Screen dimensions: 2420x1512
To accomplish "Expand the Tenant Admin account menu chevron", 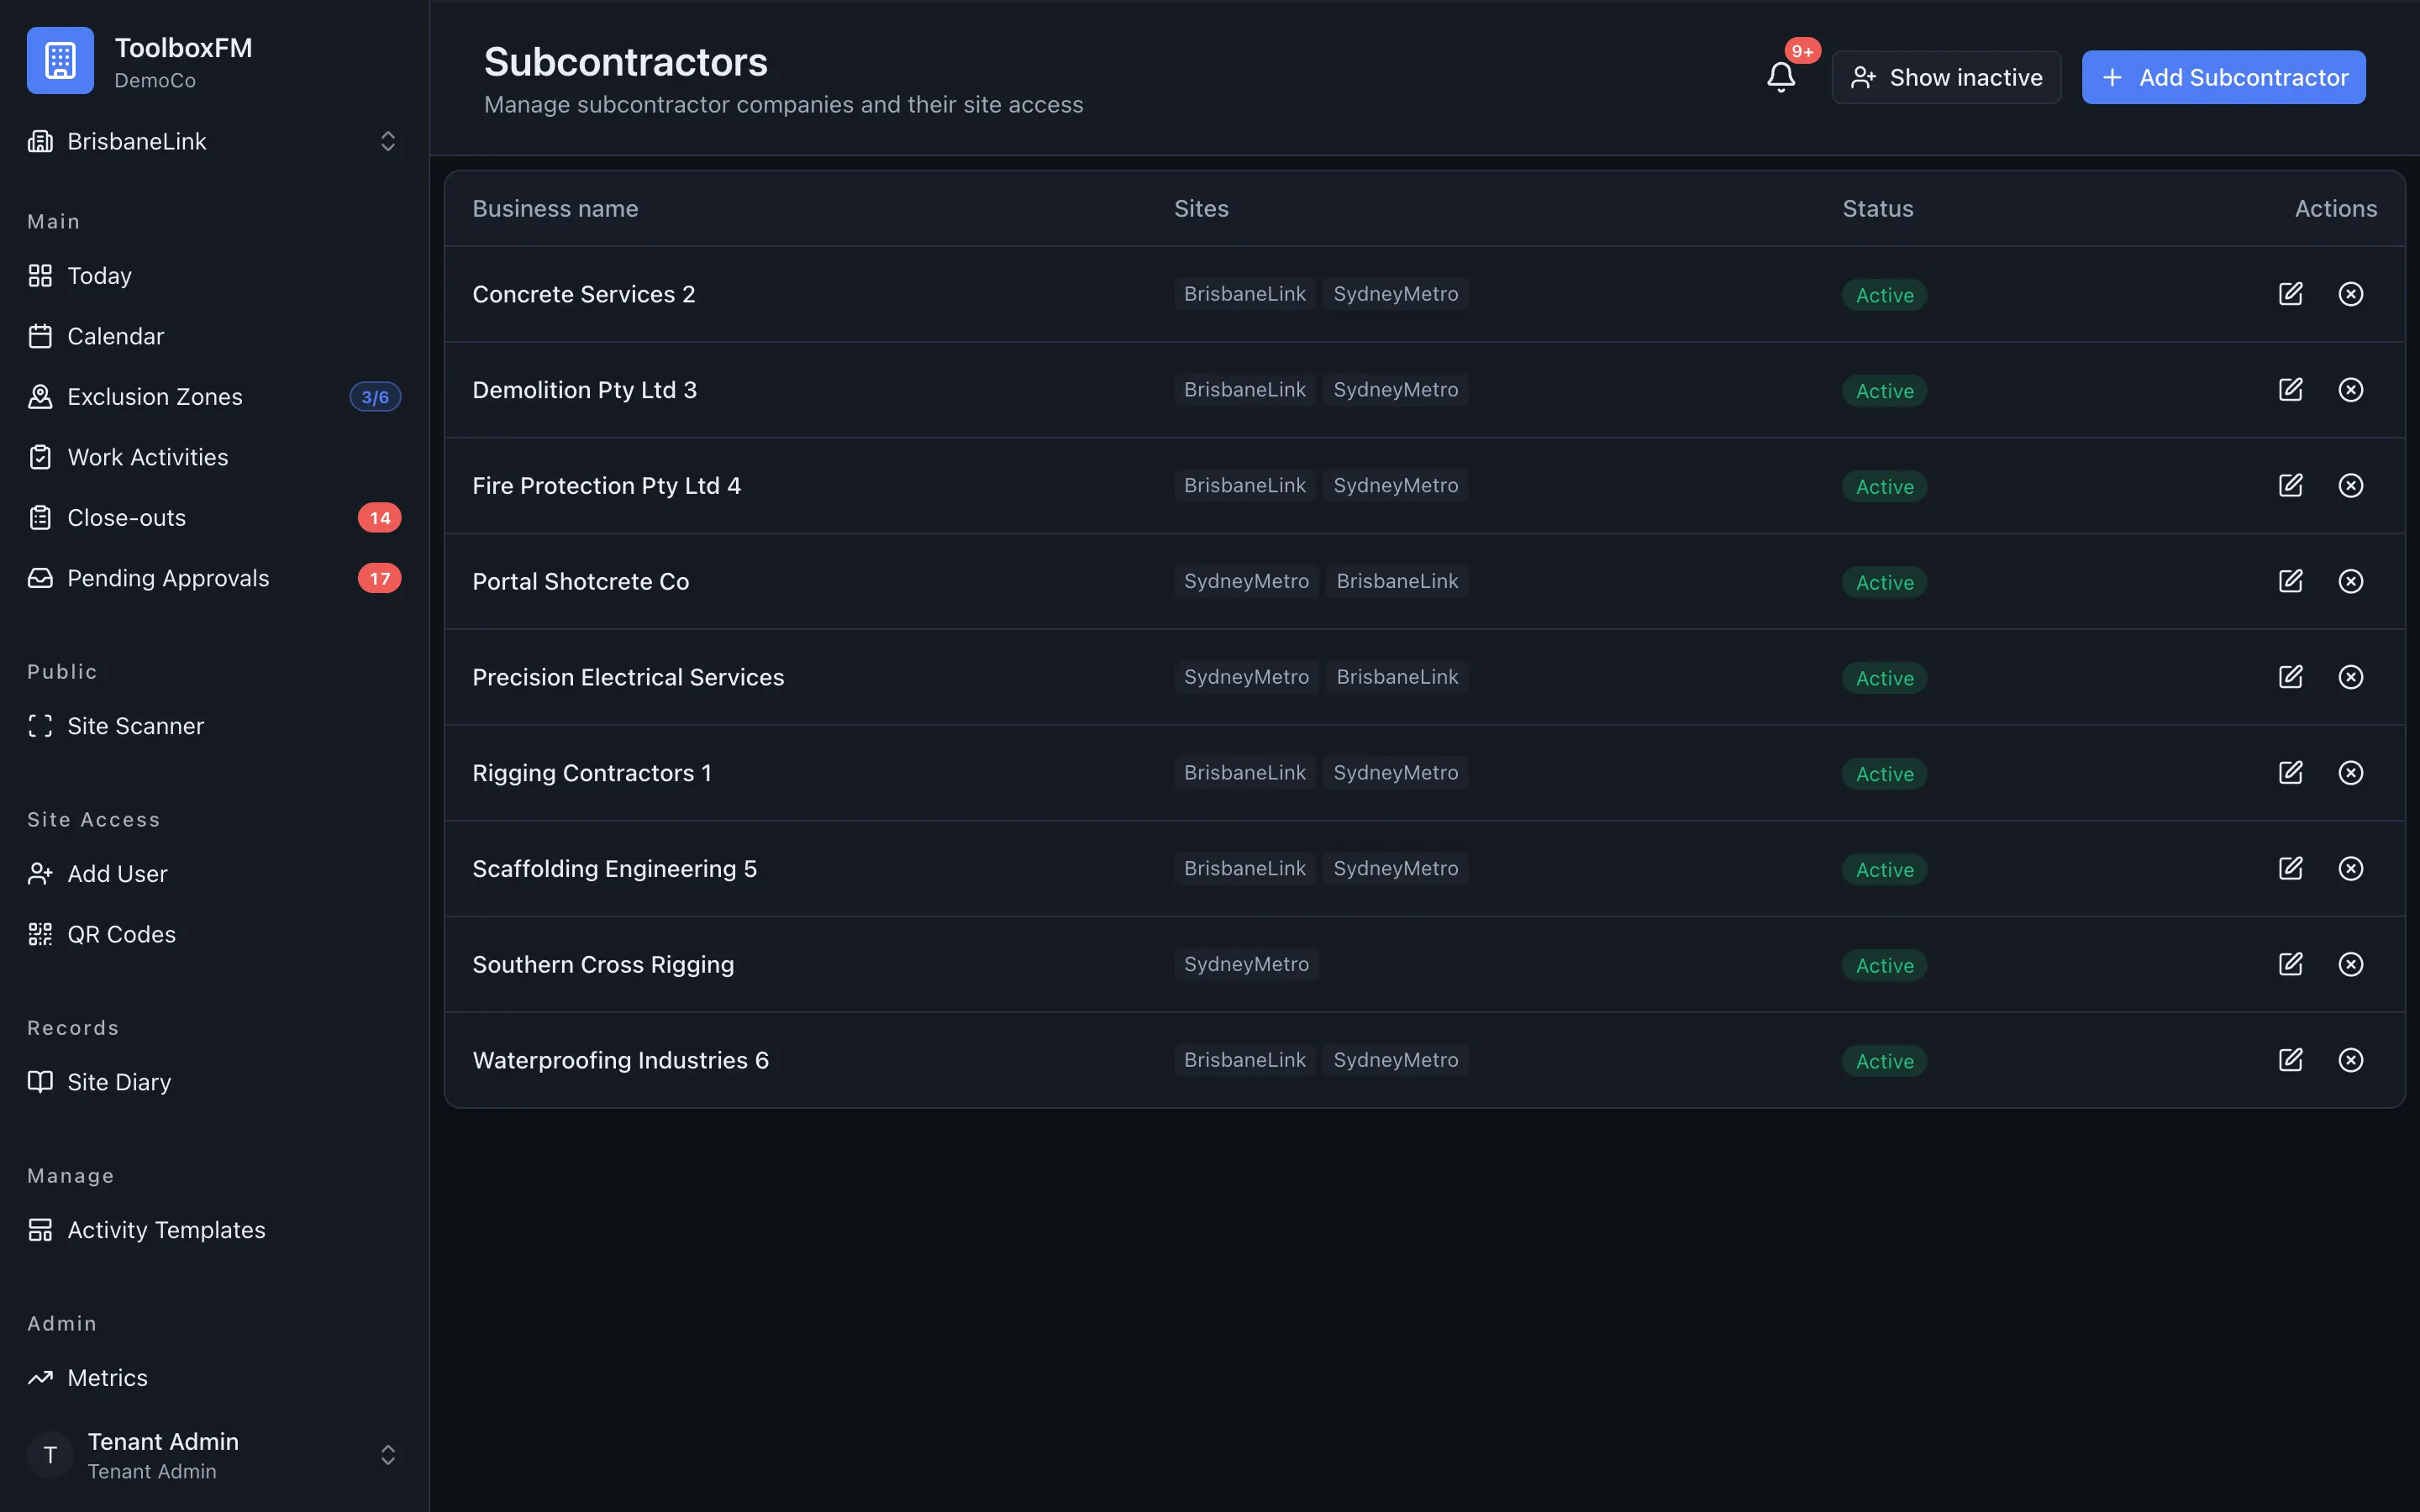I will pyautogui.click(x=388, y=1455).
